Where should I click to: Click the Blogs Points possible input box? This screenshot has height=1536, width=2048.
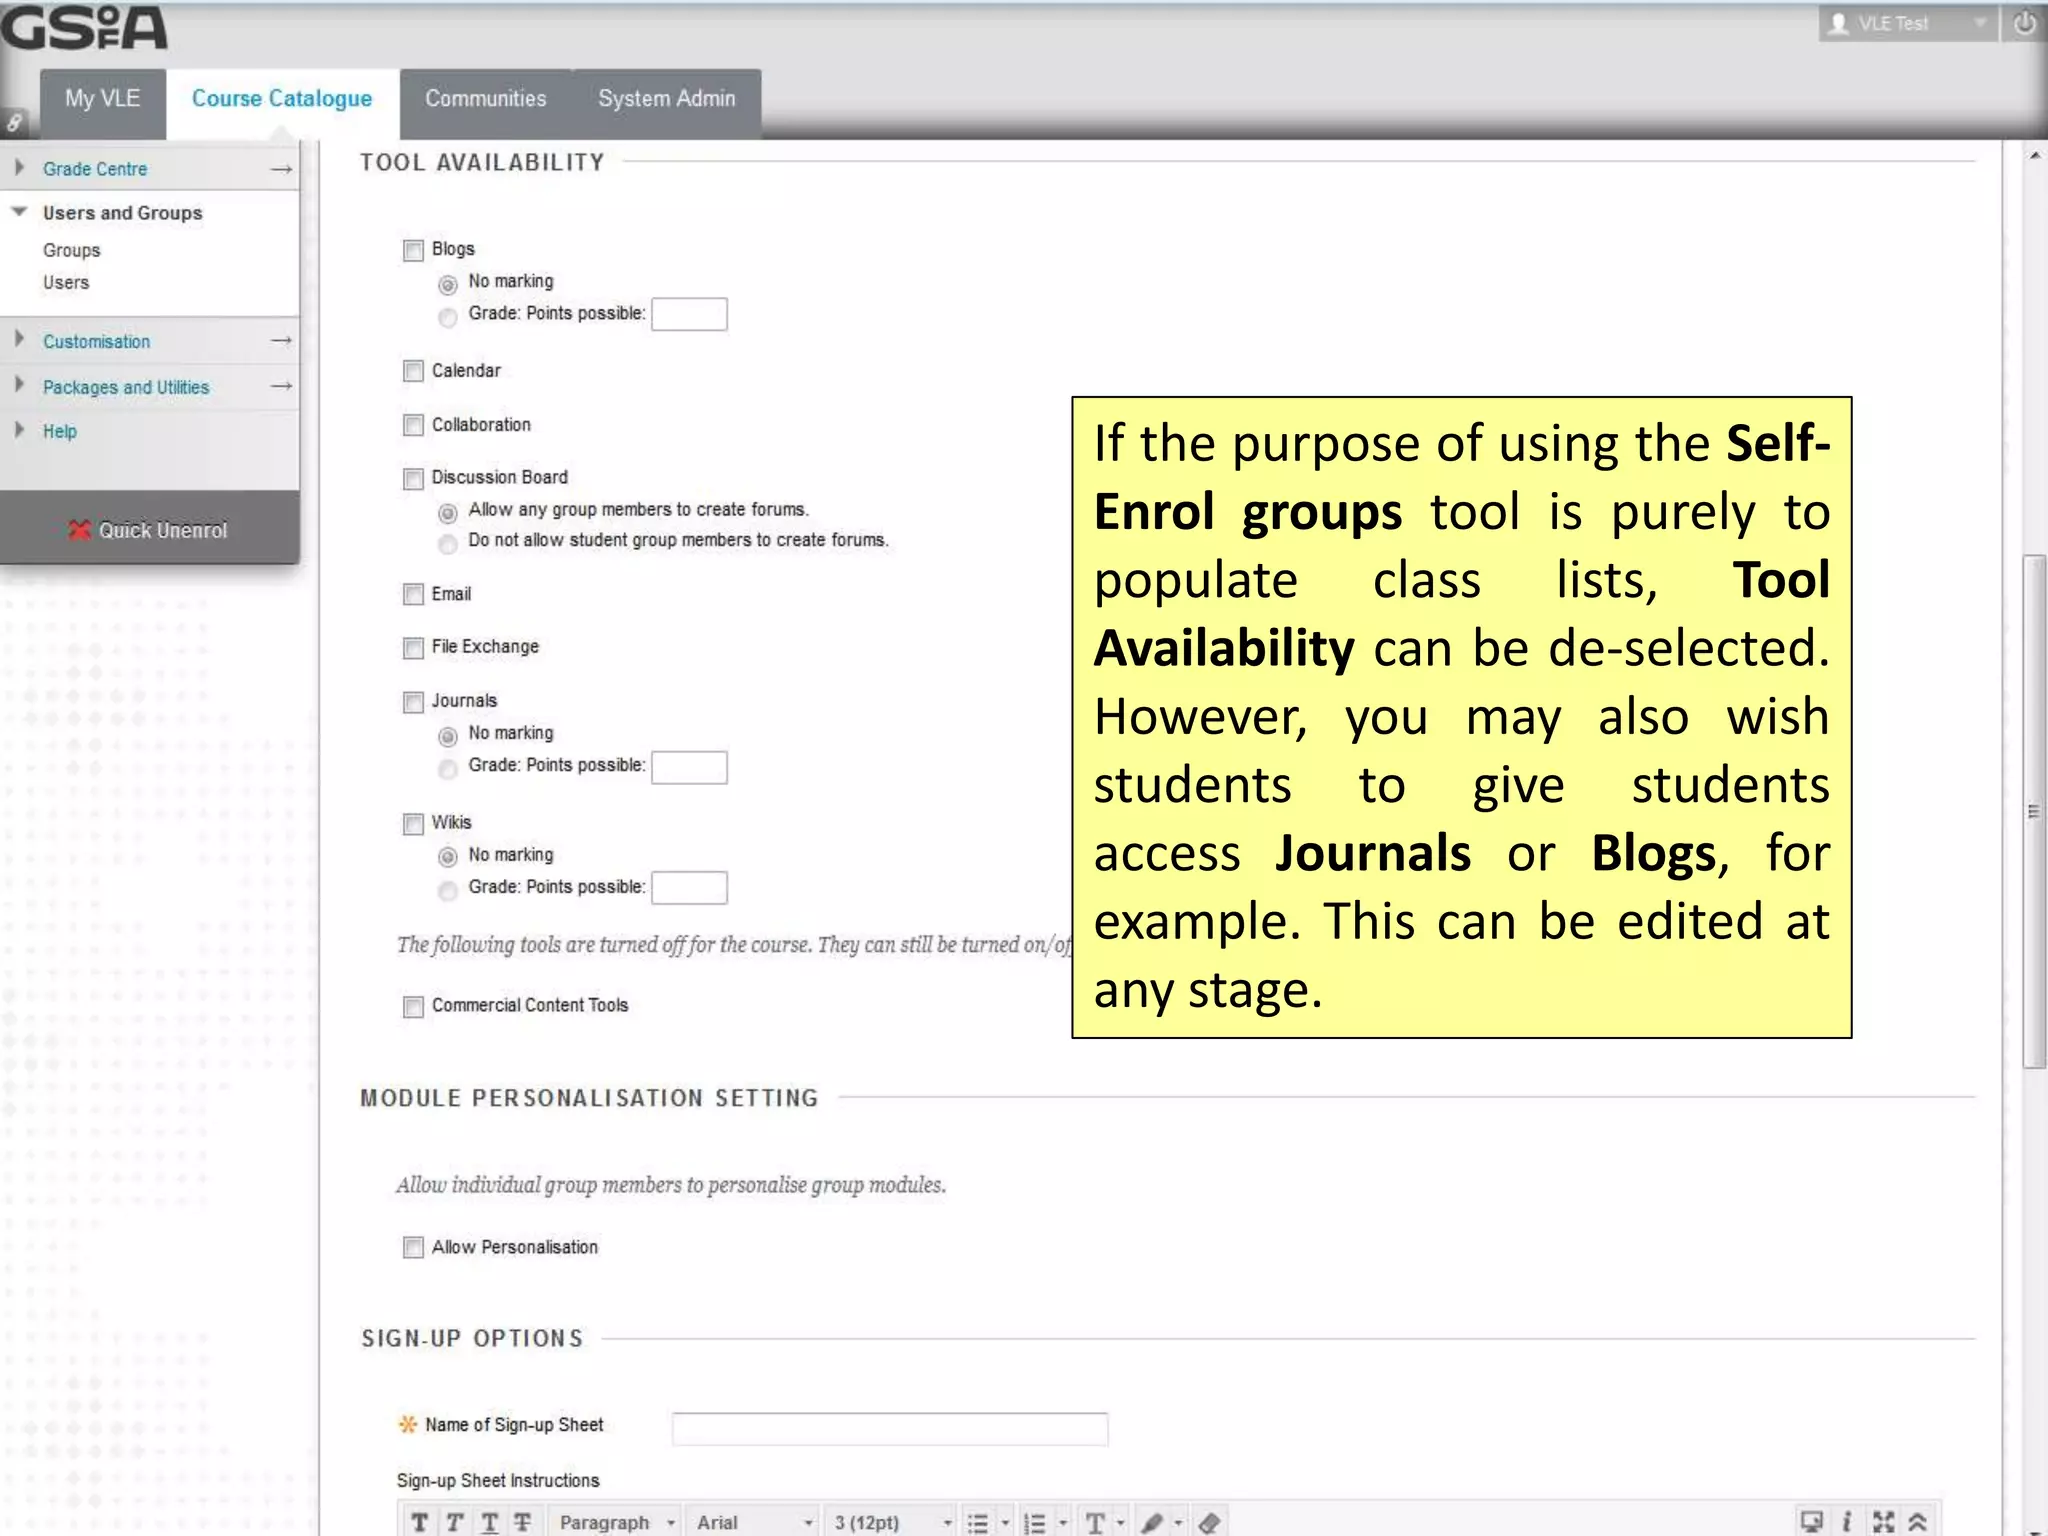[689, 314]
